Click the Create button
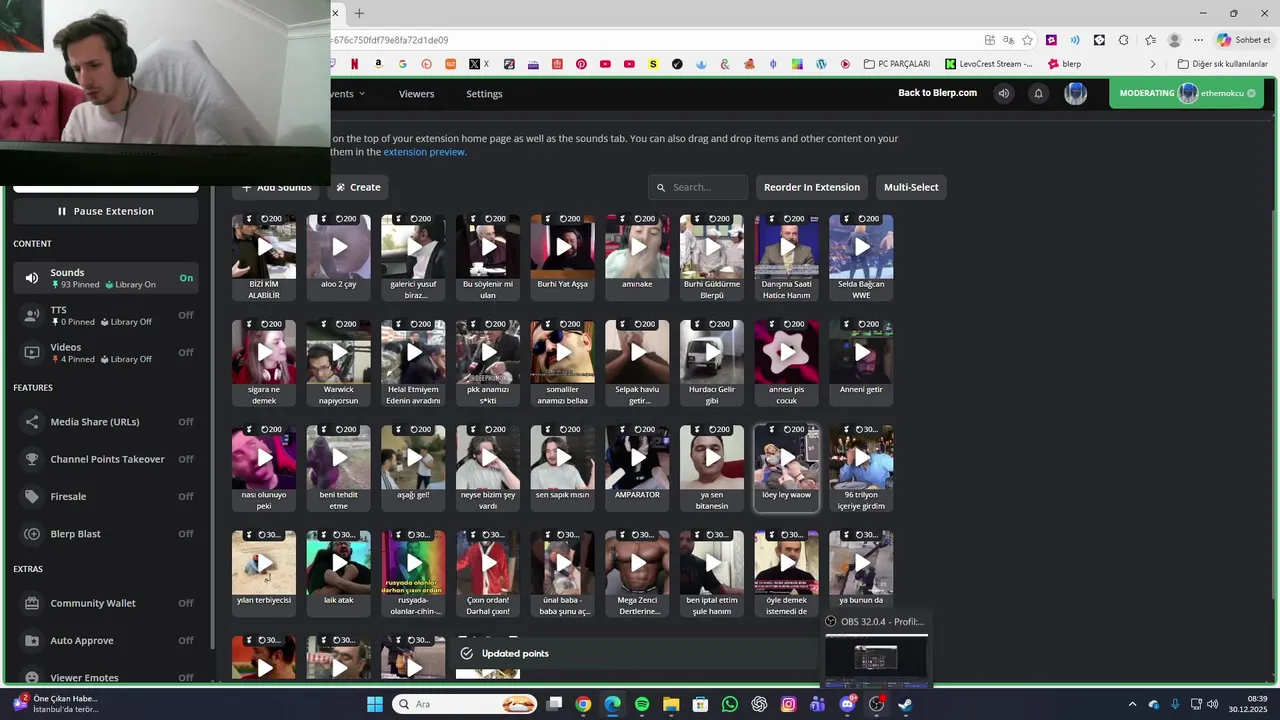 [x=358, y=187]
